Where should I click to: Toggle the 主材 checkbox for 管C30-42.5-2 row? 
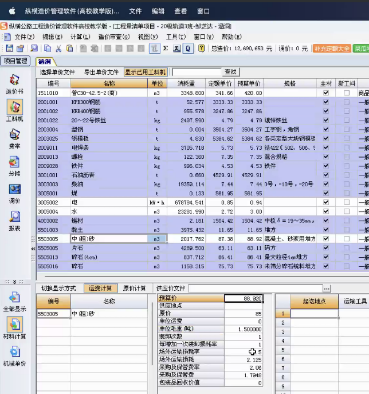[x=326, y=93]
